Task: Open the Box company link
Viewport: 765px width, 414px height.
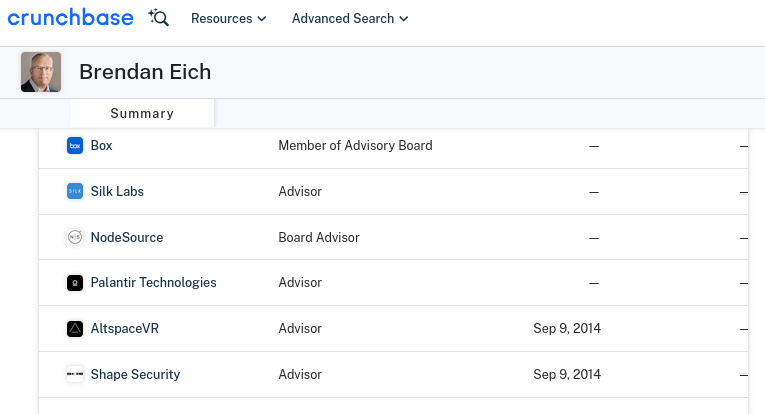Action: (x=101, y=145)
